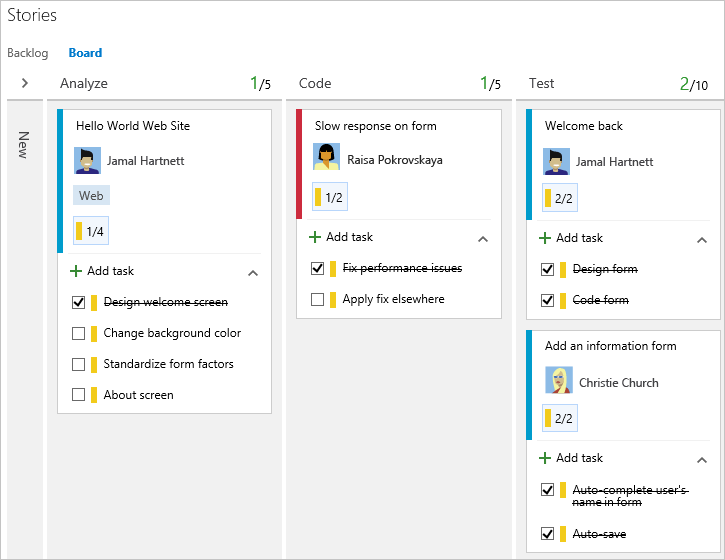Click Code 1/5 WIP count
Viewport: 725px width, 560px height.
tap(490, 84)
